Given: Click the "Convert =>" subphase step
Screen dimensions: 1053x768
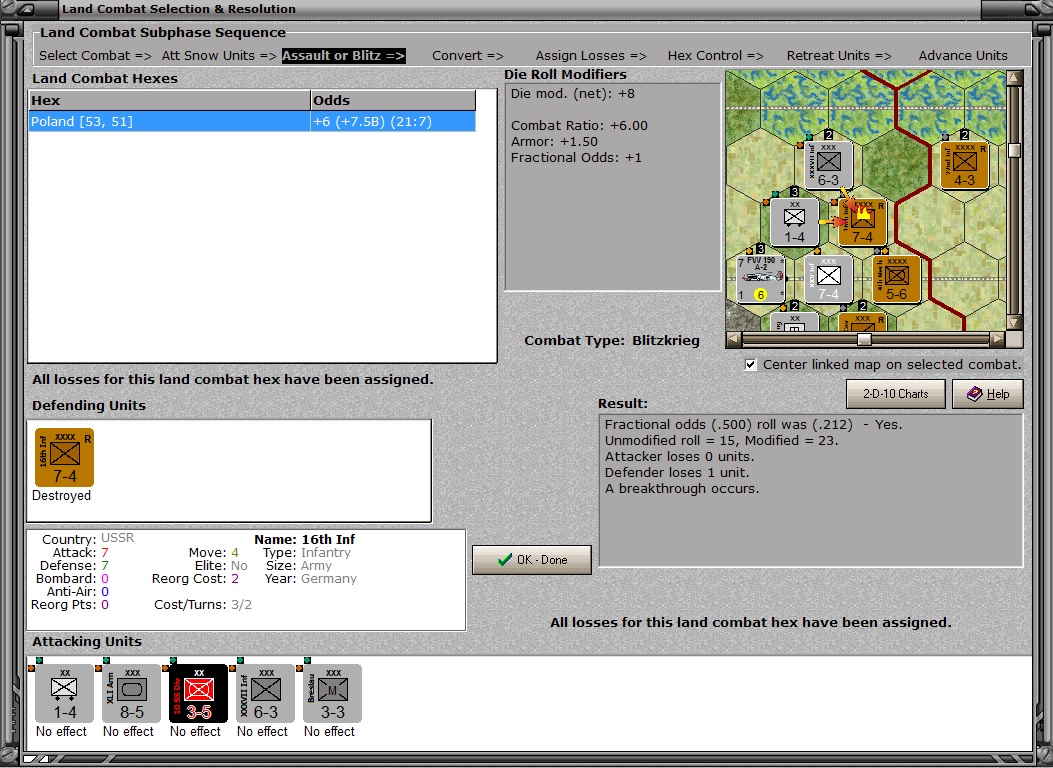Looking at the screenshot, I should coord(466,55).
